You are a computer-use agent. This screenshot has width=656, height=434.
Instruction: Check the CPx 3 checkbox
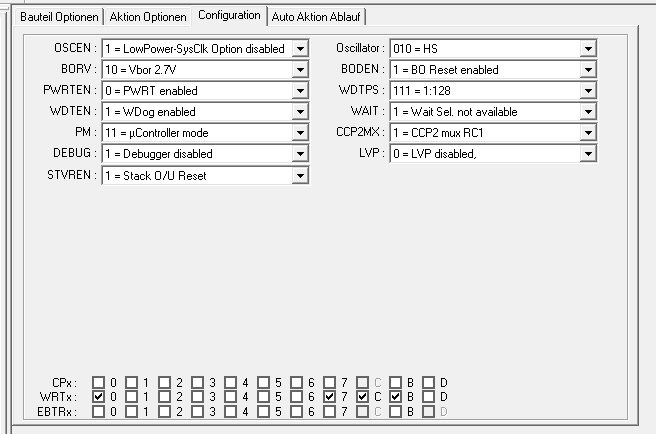[197, 382]
